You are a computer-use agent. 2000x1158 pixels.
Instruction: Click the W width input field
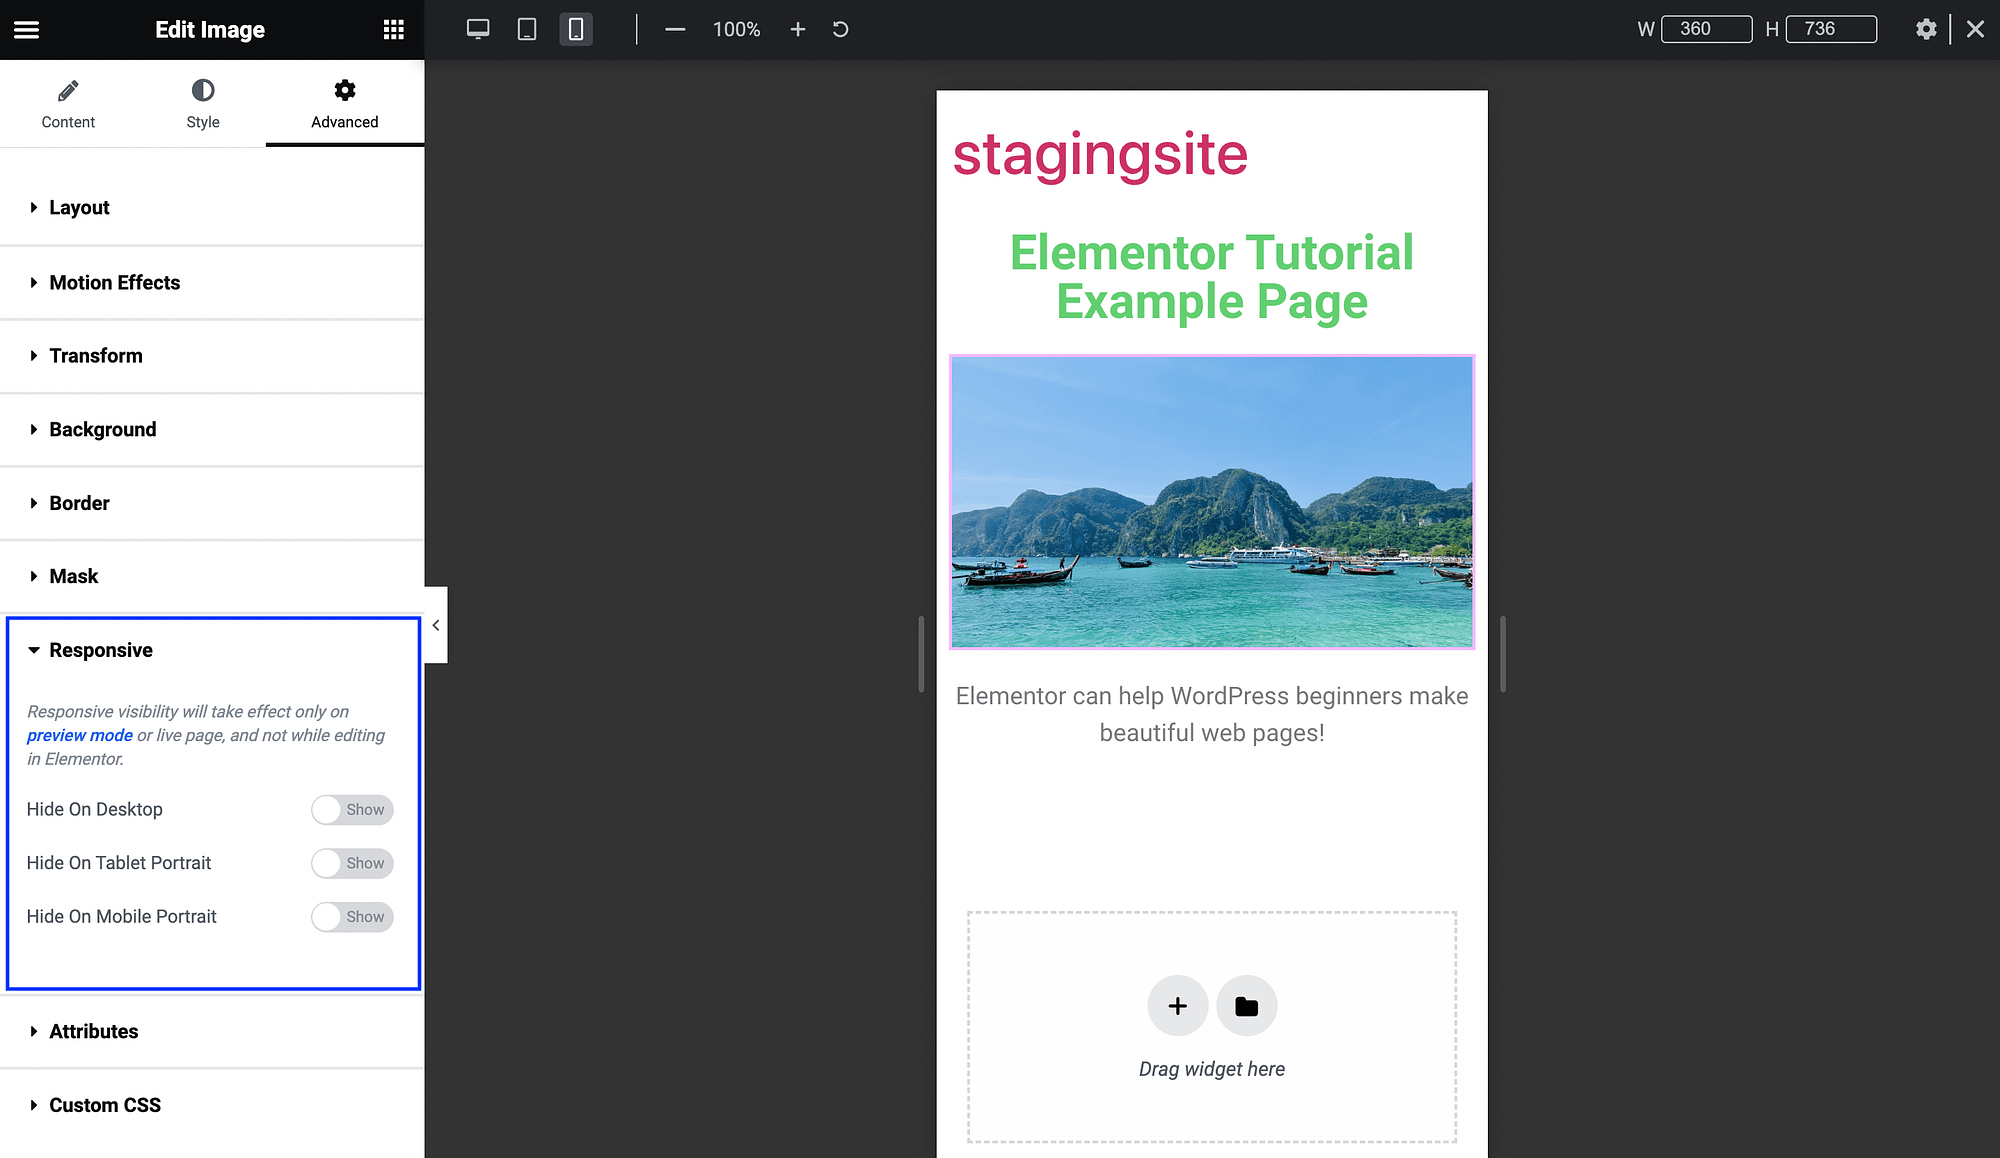coord(1705,29)
